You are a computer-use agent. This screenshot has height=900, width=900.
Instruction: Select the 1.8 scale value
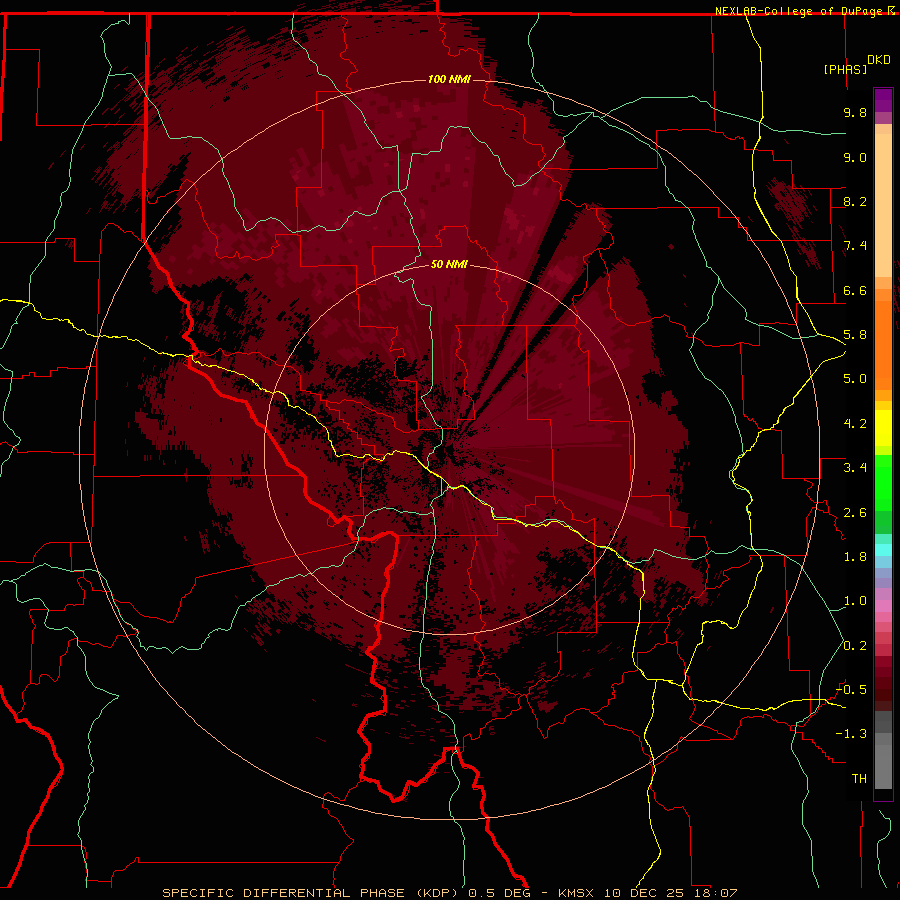pos(855,557)
